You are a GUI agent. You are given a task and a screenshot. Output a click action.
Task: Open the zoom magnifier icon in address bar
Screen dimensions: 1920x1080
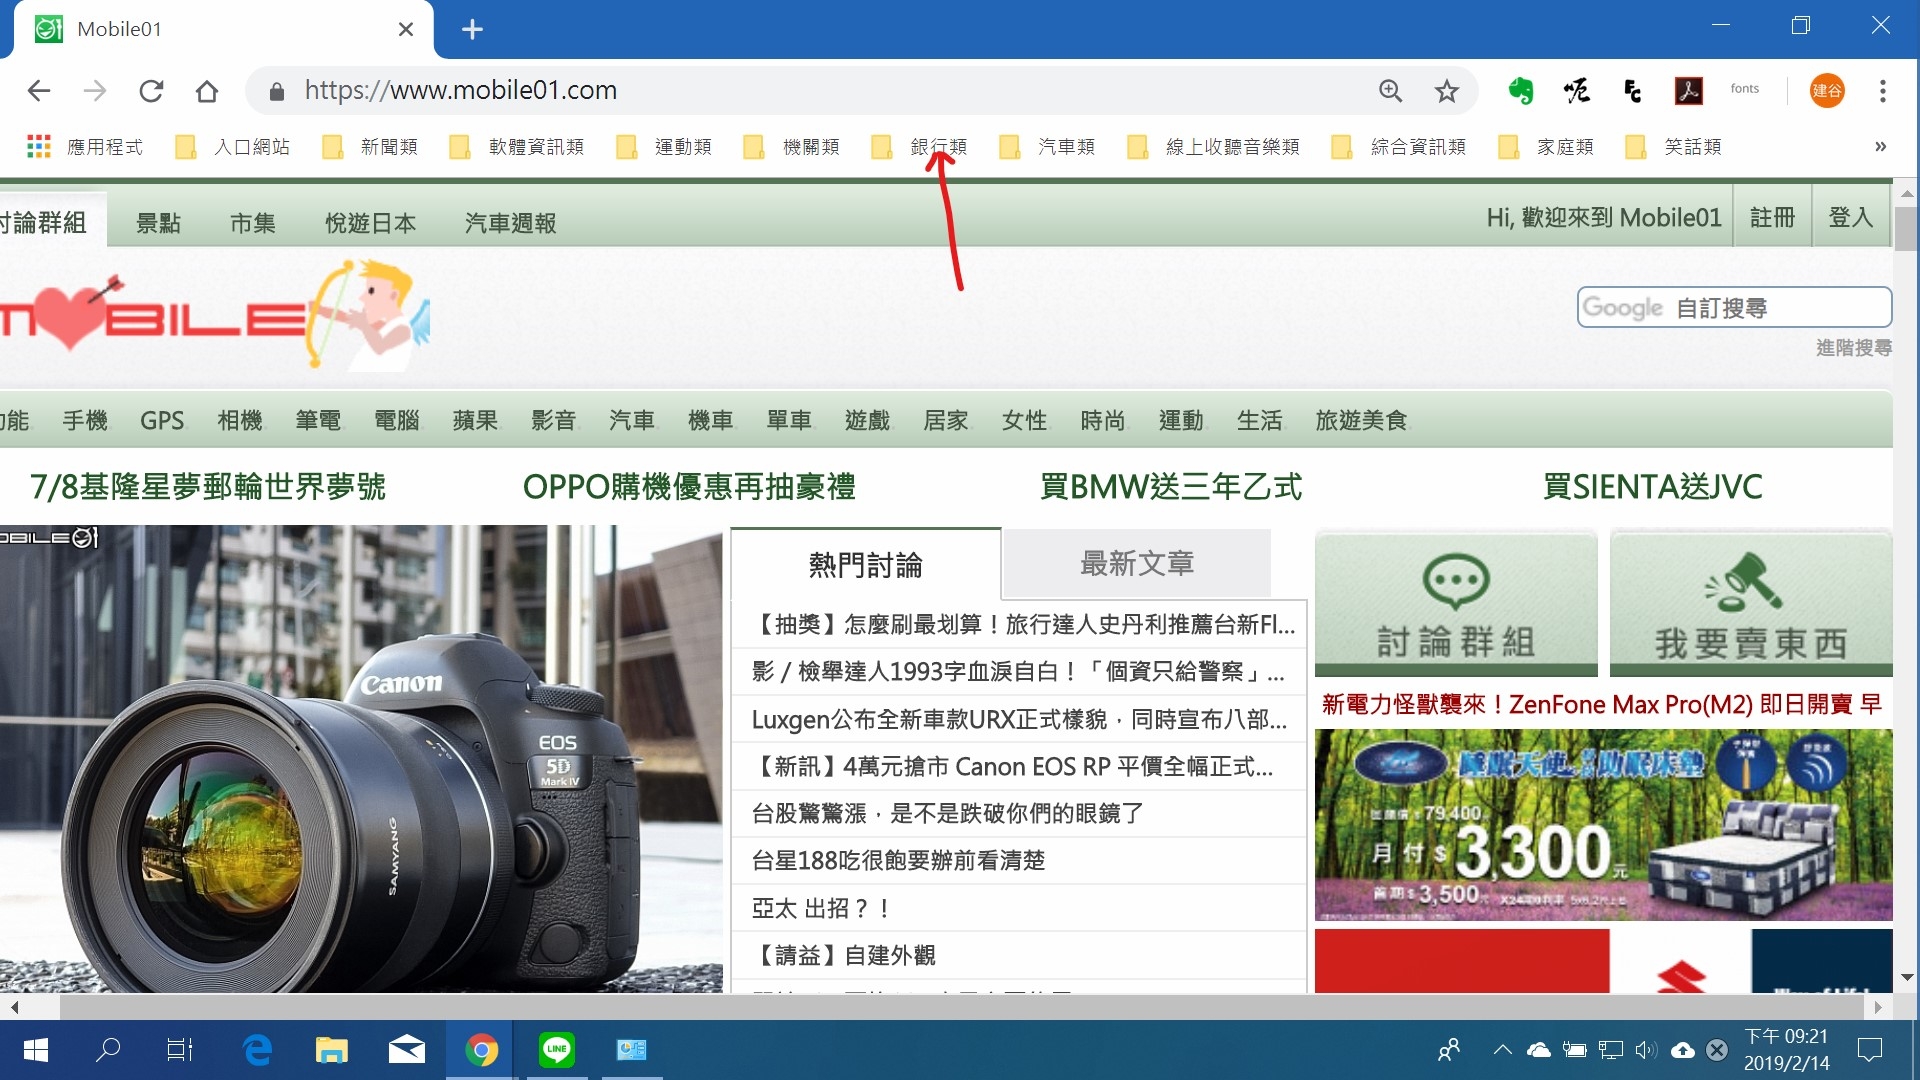click(1391, 91)
